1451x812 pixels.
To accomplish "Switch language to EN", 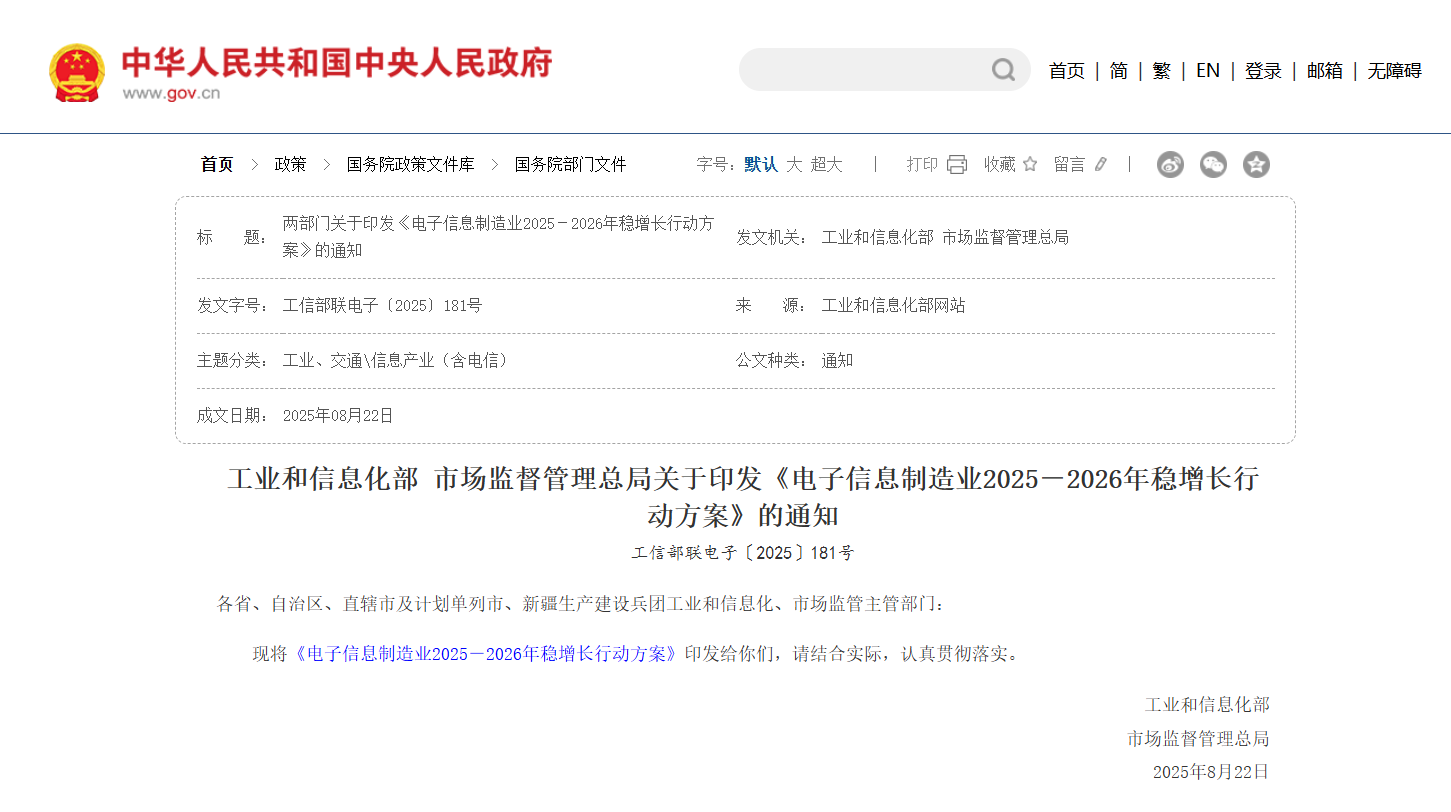I will [x=1208, y=71].
